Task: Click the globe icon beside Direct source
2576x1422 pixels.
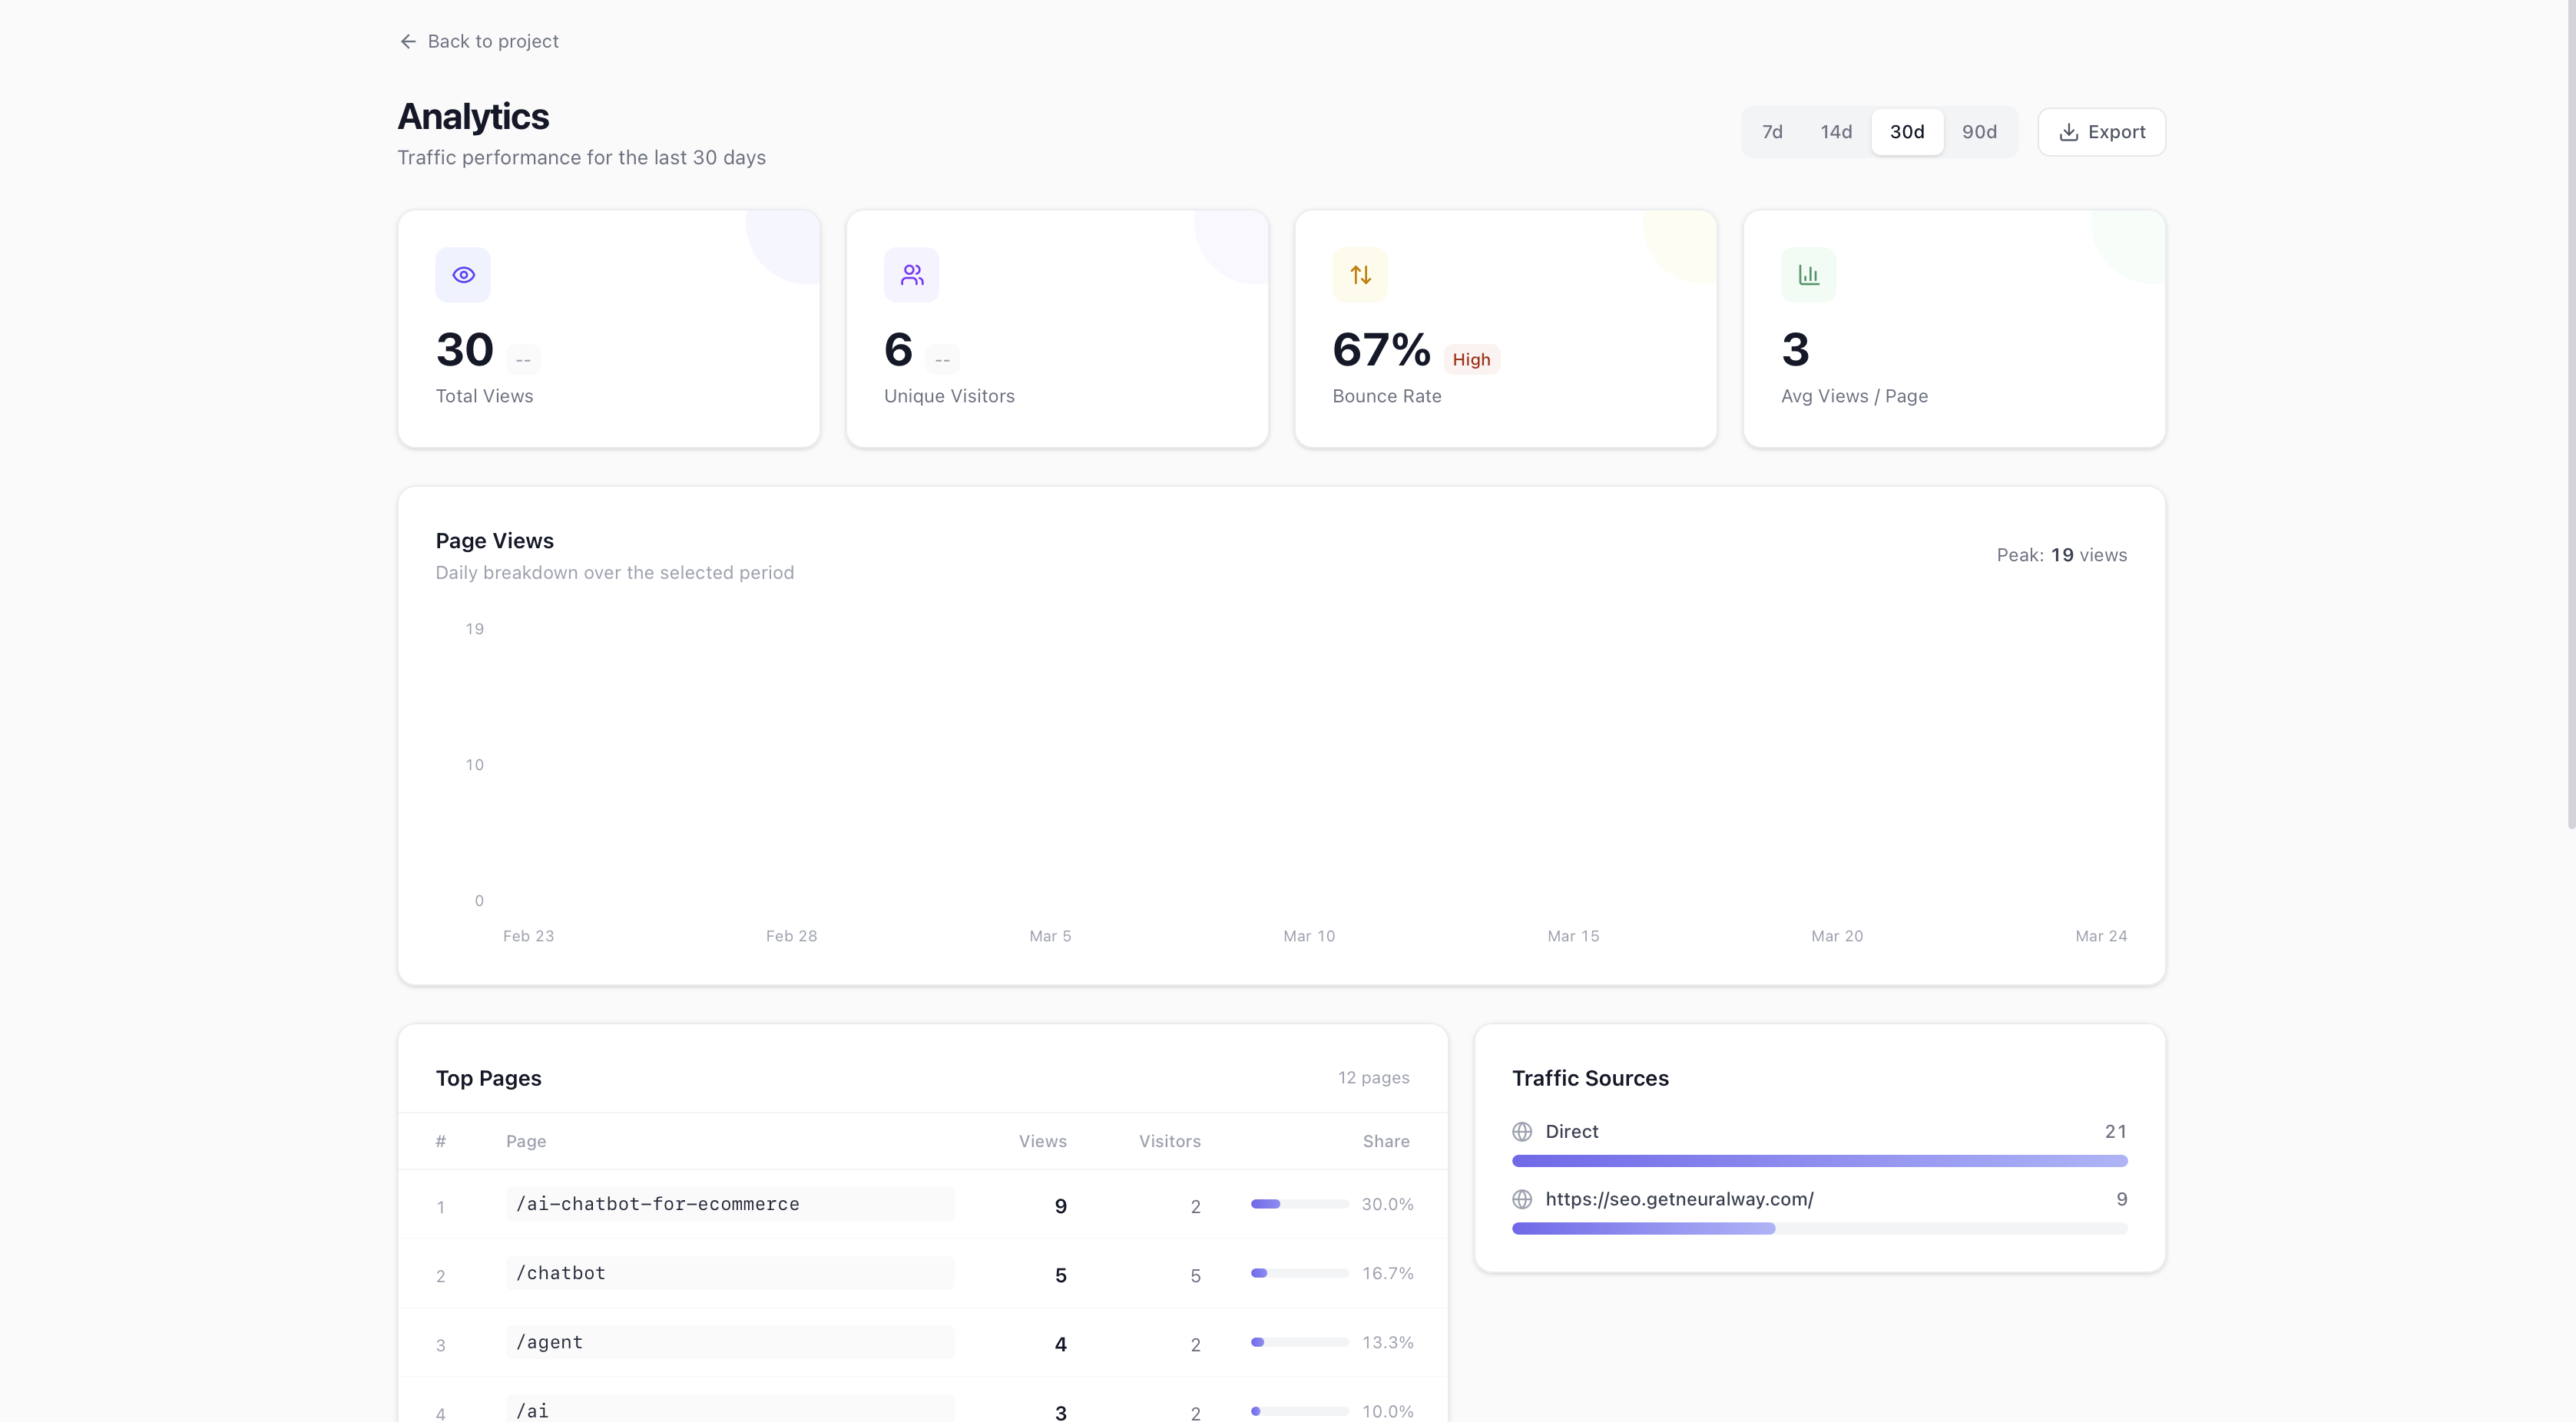Action: click(x=1522, y=1132)
